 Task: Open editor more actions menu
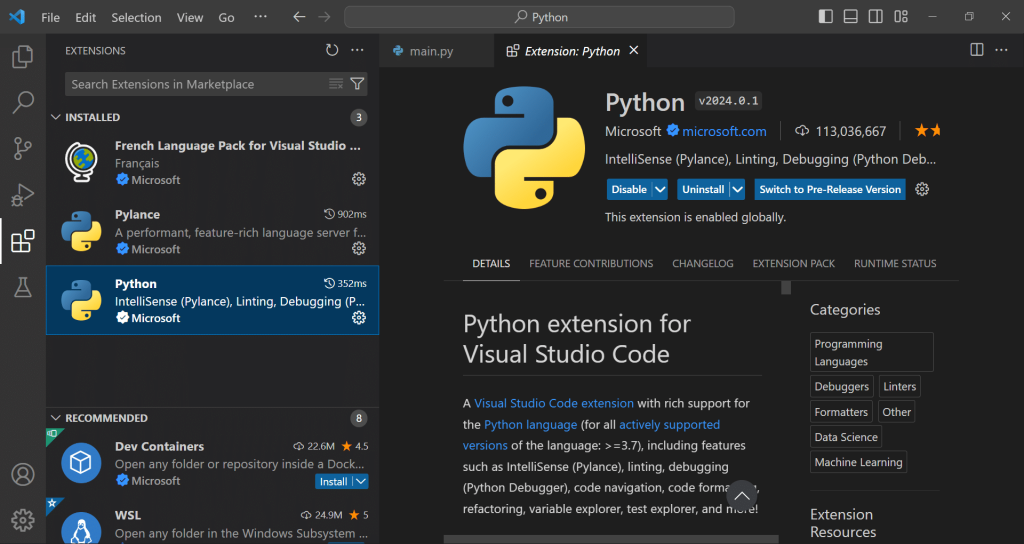coord(1001,50)
